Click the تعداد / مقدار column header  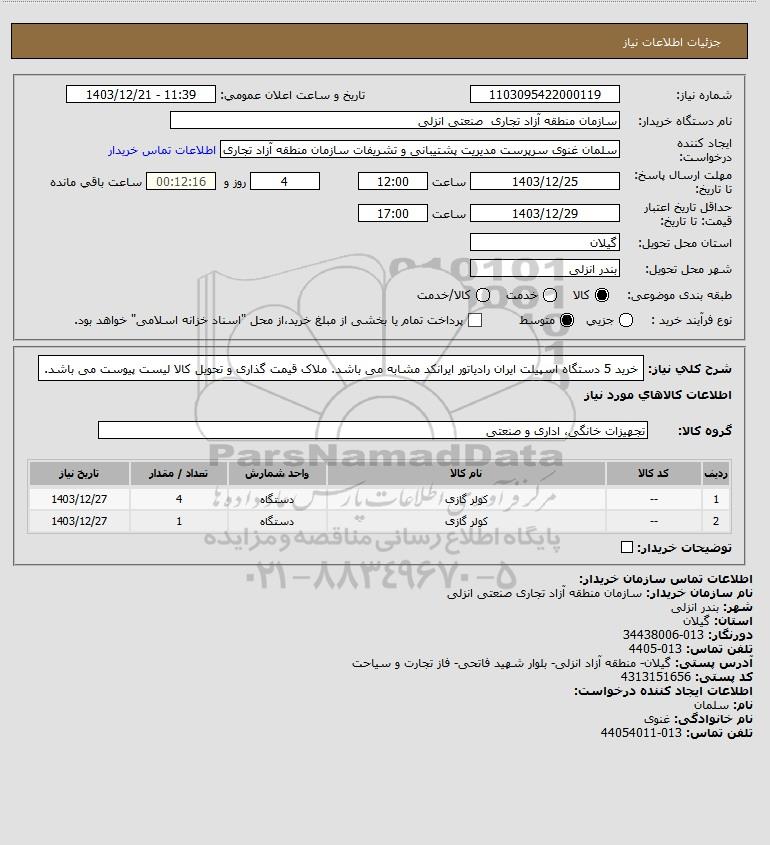179,474
